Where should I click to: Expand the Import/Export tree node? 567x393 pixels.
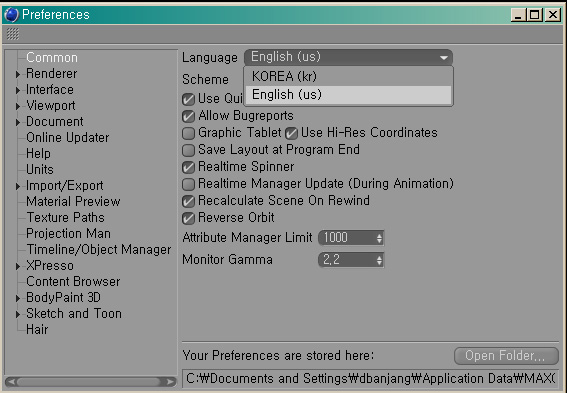coord(17,187)
